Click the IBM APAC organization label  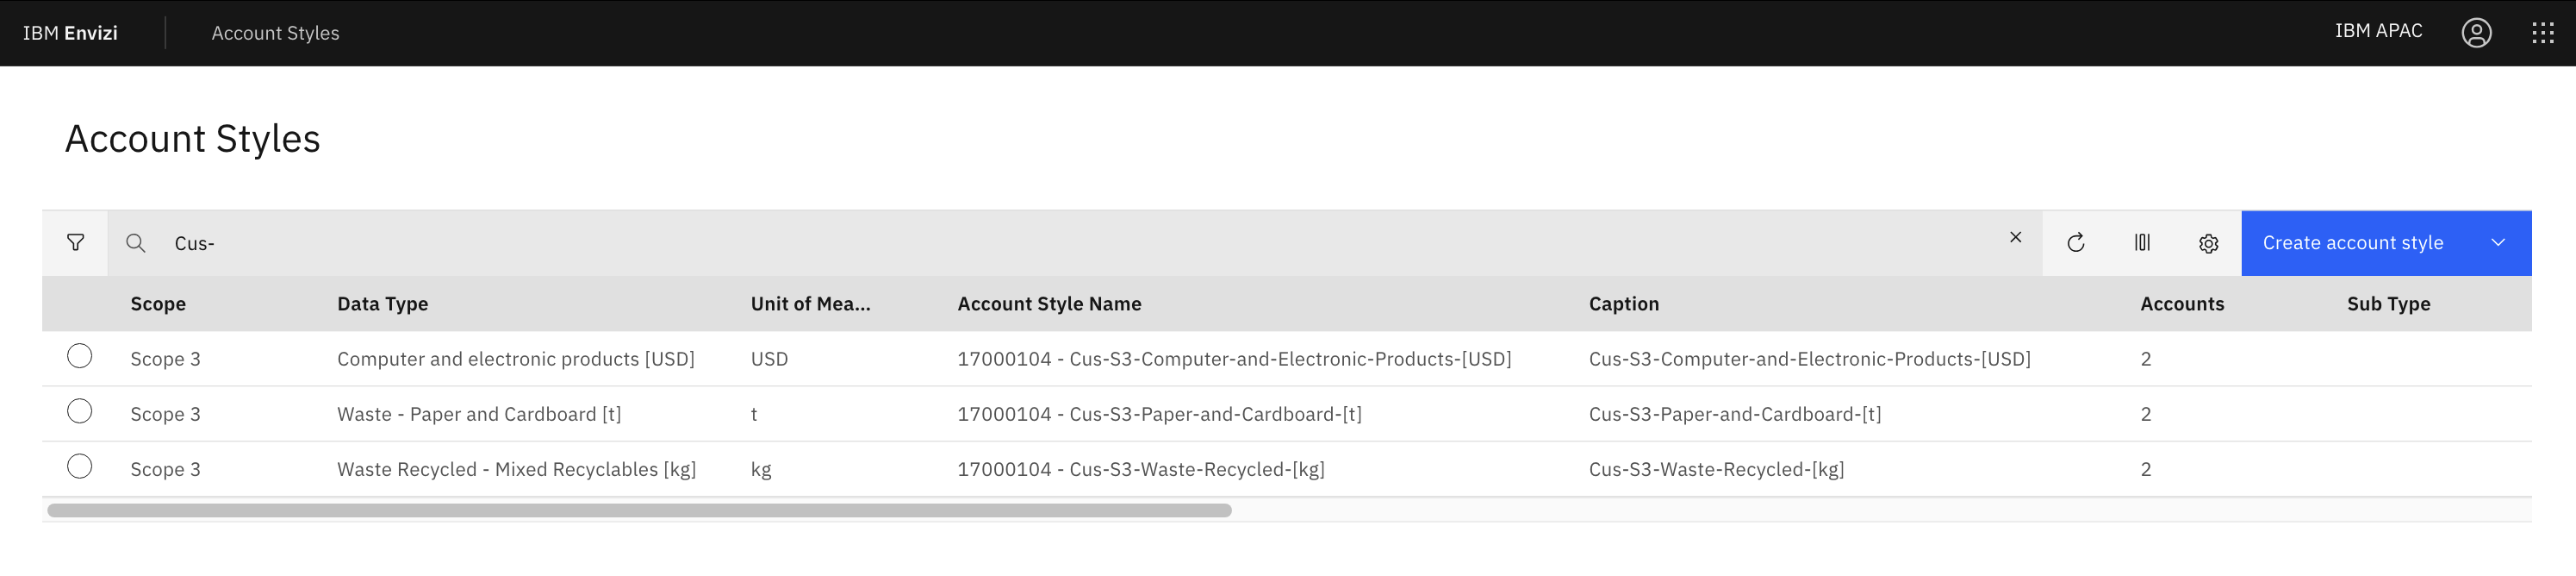[x=2378, y=31]
